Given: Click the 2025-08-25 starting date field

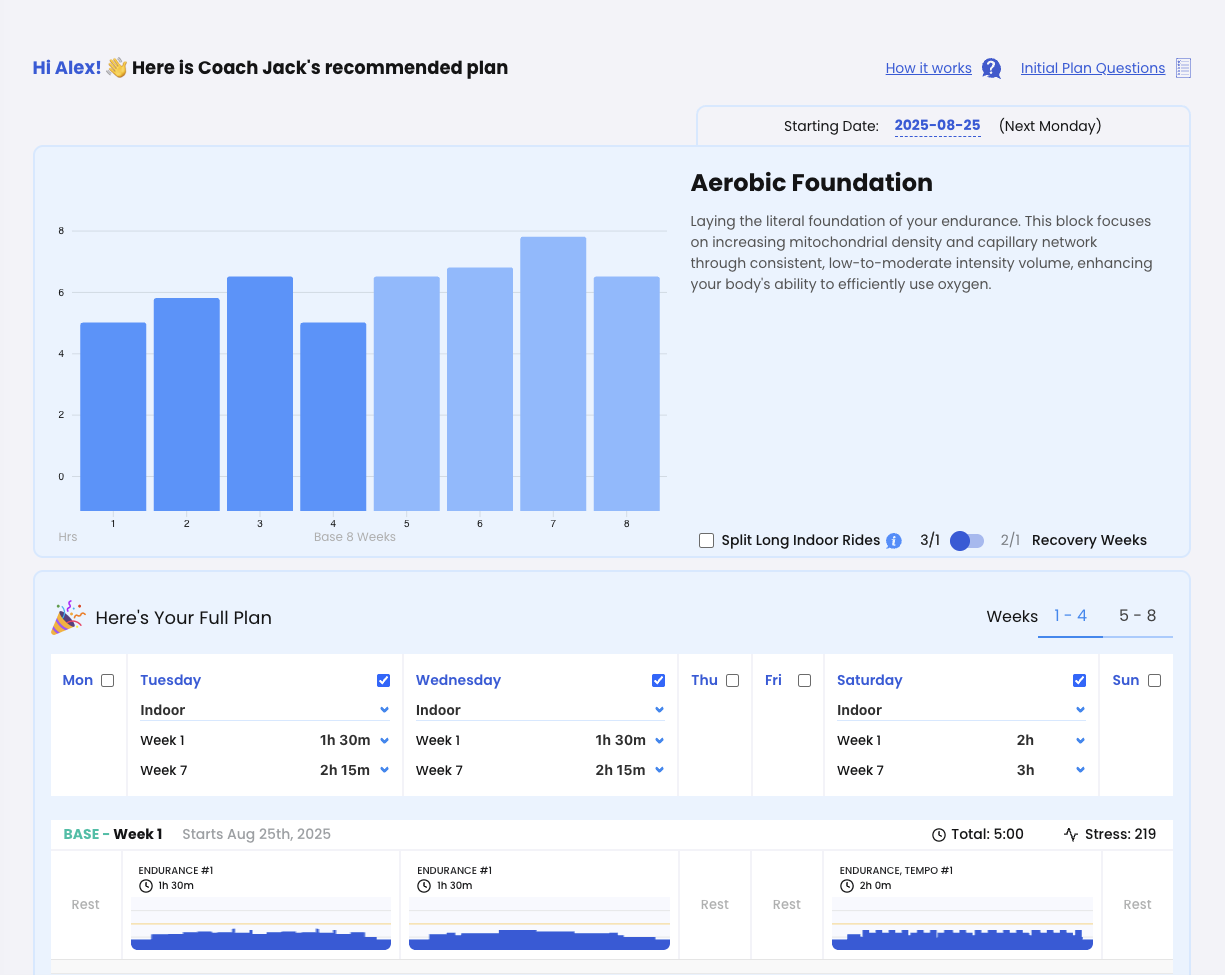Looking at the screenshot, I should [937, 126].
